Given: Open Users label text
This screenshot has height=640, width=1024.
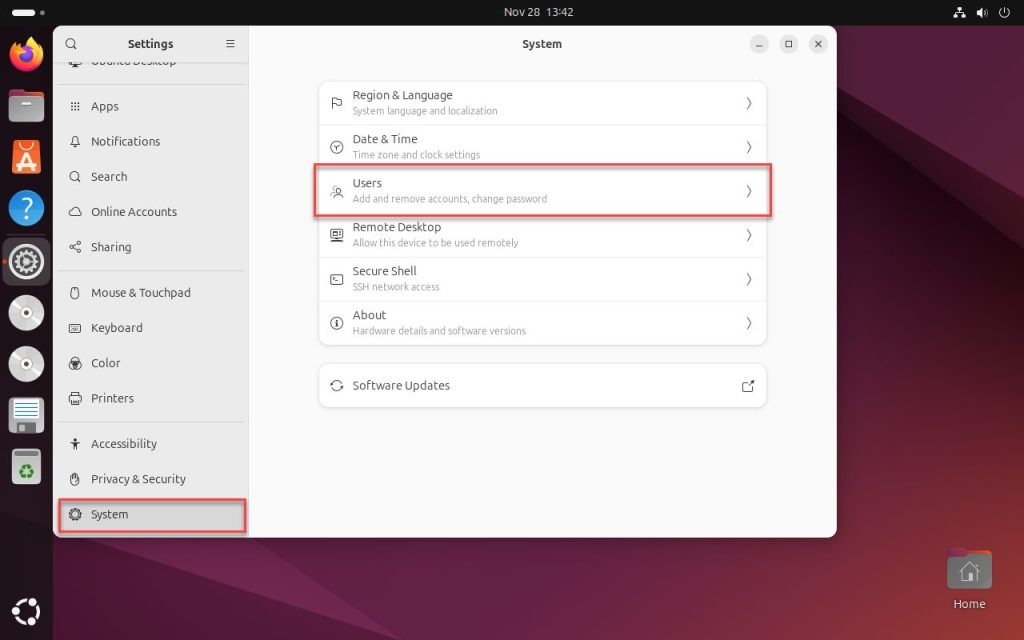Looking at the screenshot, I should (367, 184).
